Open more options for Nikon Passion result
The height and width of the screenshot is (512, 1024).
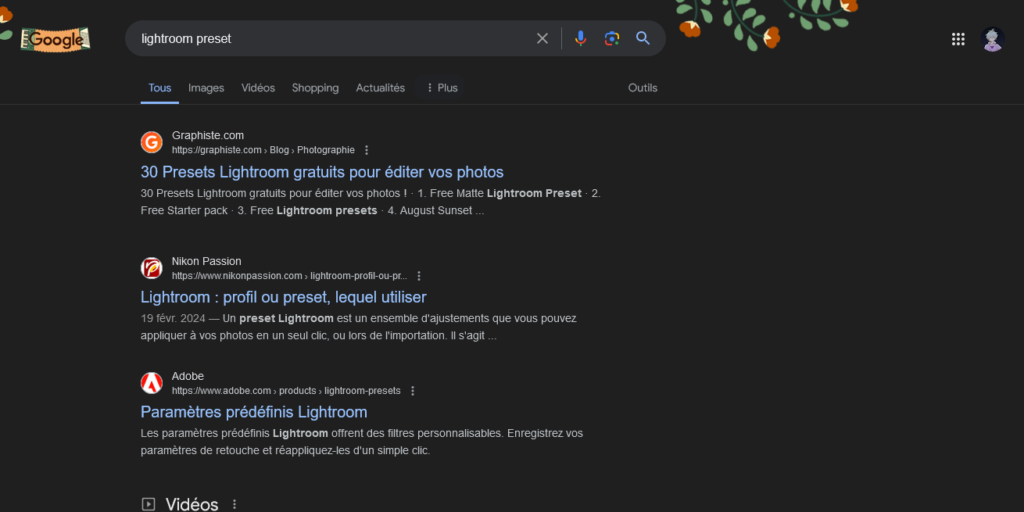(419, 276)
